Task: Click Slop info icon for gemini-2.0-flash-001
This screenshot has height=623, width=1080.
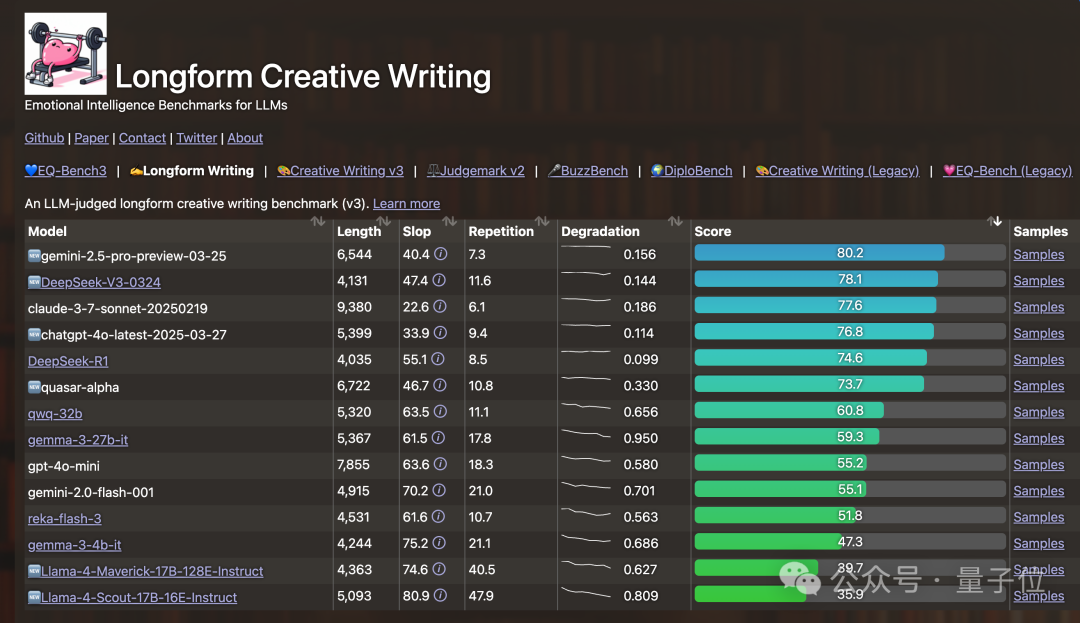Action: coord(439,490)
